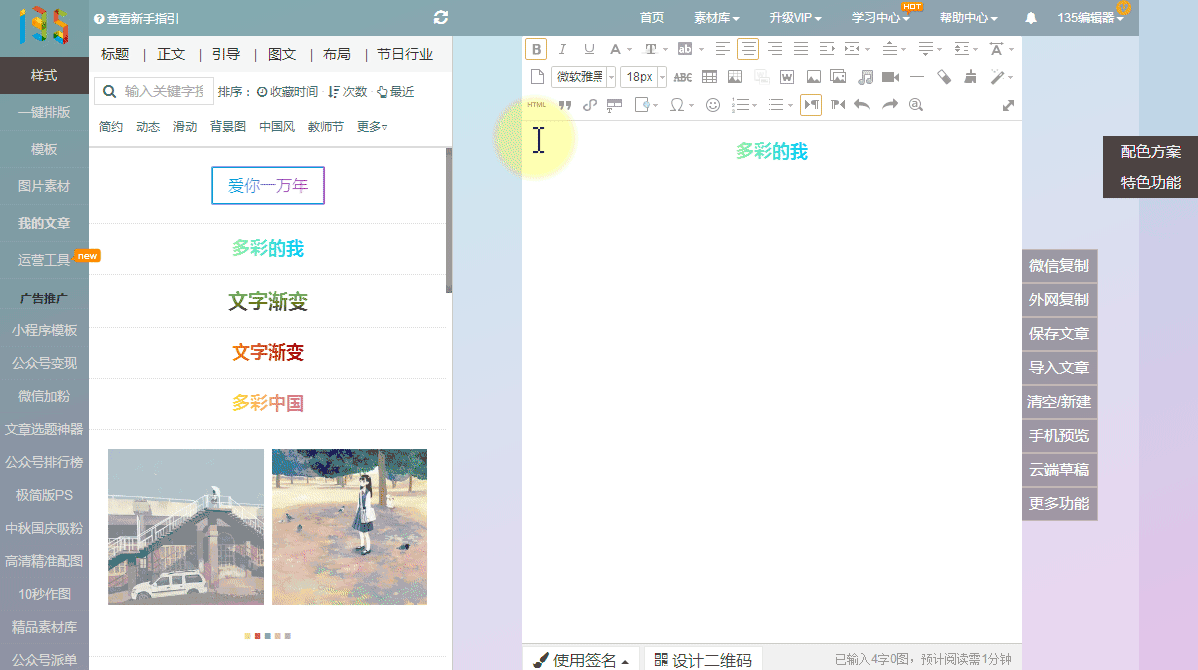
Task: Open the font color picker
Action: pos(616,49)
